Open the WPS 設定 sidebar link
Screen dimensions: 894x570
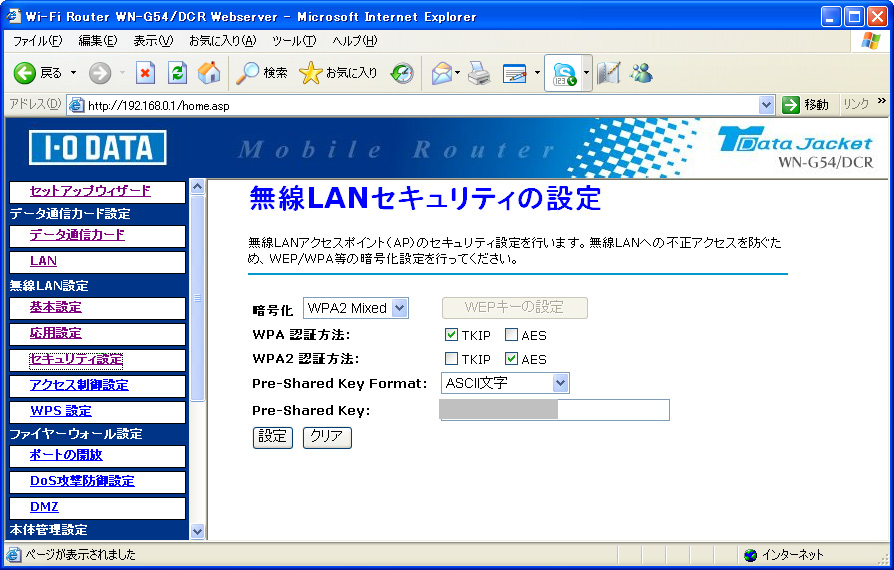click(60, 411)
